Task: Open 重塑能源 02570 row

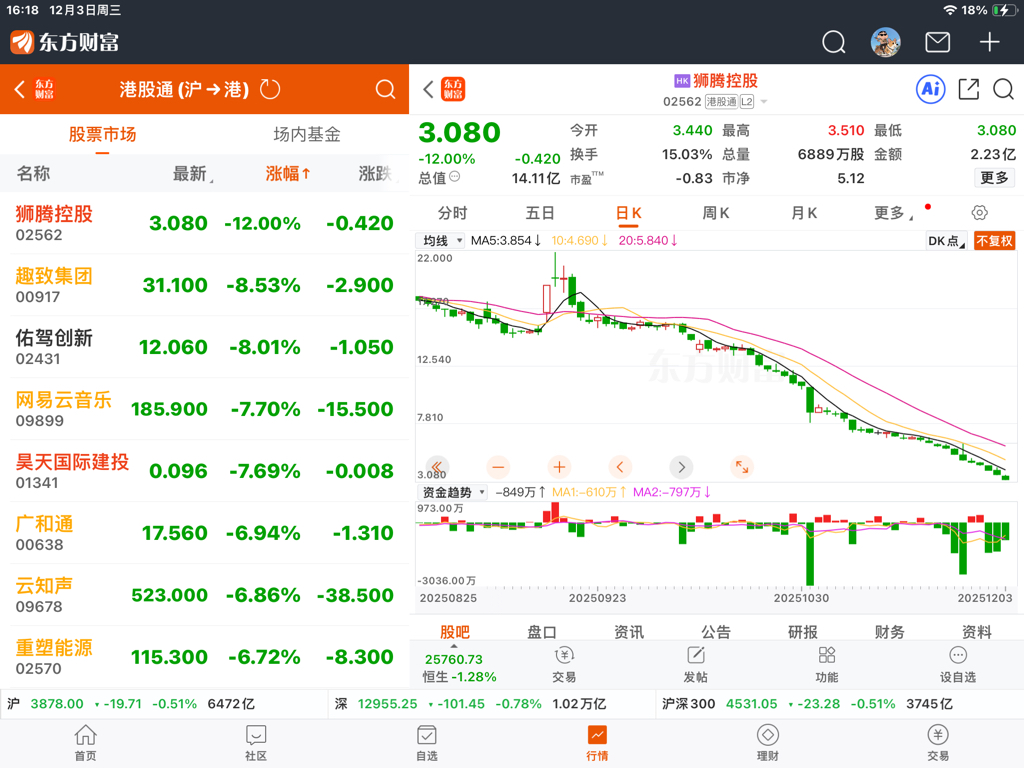Action: (x=204, y=657)
